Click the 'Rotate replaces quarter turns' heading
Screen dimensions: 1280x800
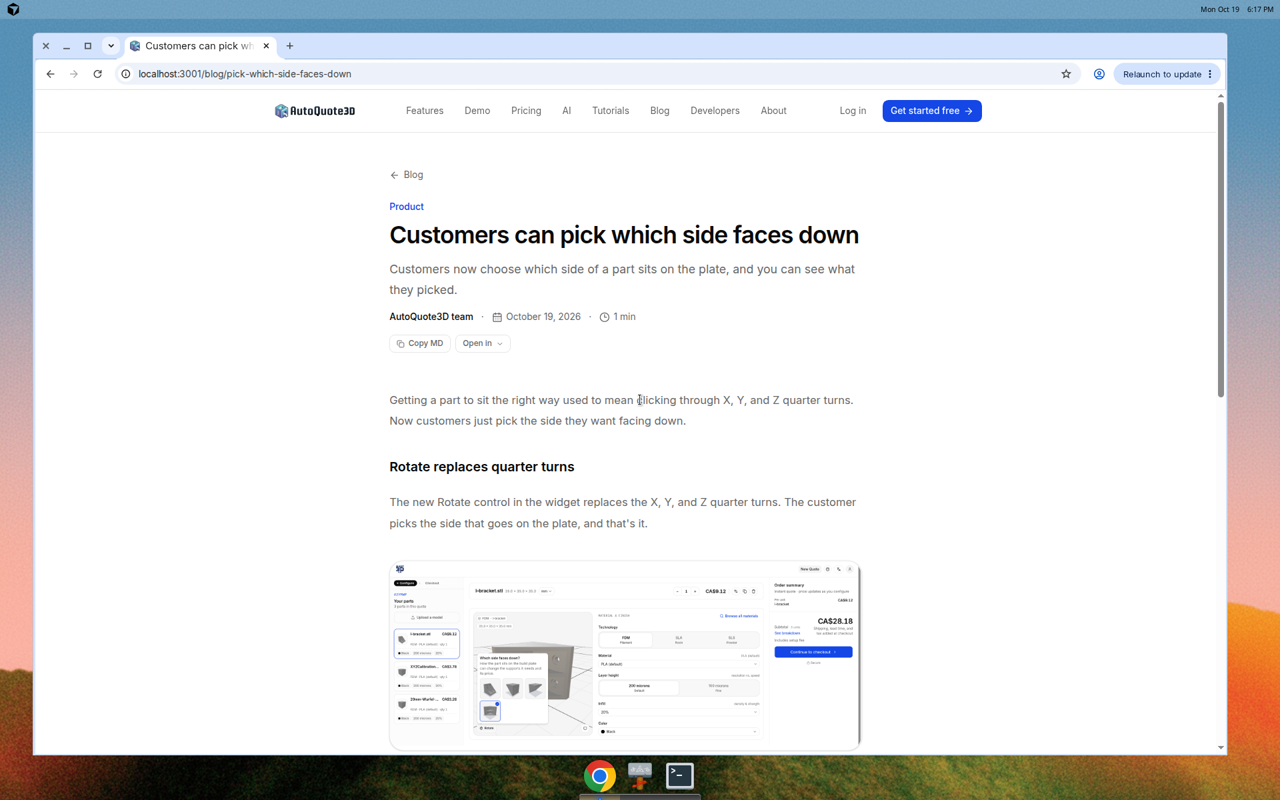(x=482, y=467)
